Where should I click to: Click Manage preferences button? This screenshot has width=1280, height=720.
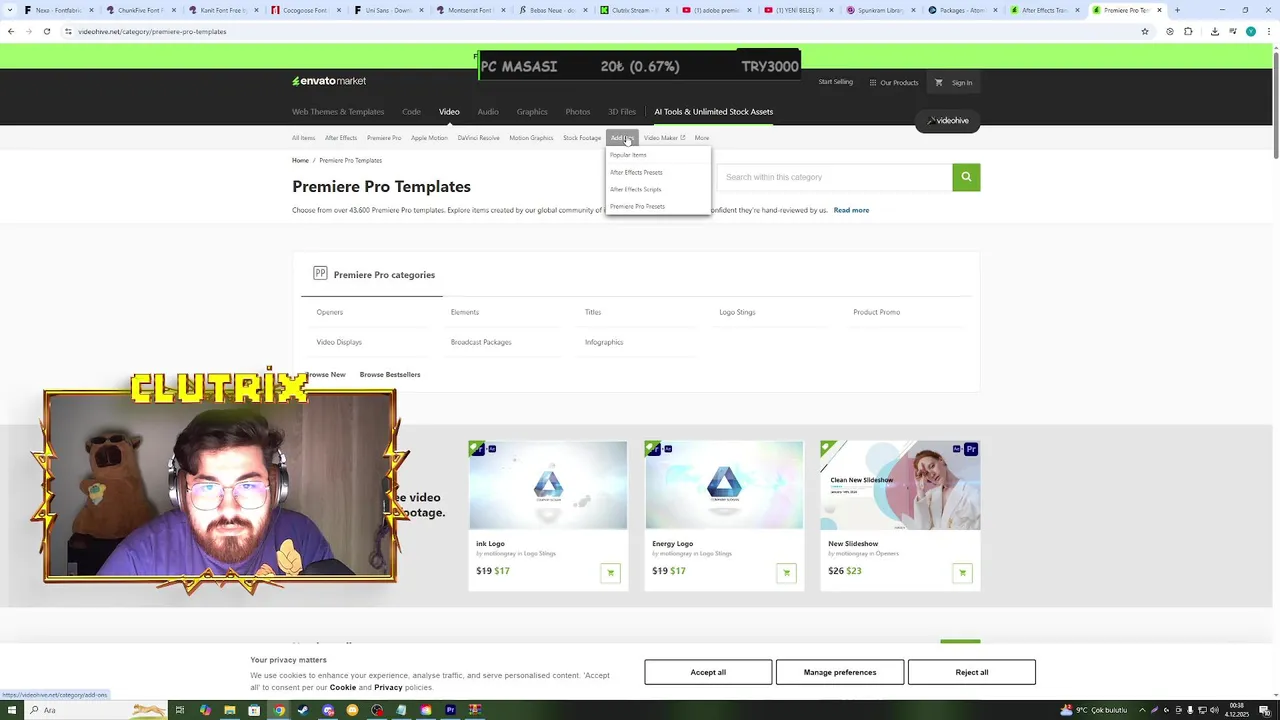tap(840, 672)
